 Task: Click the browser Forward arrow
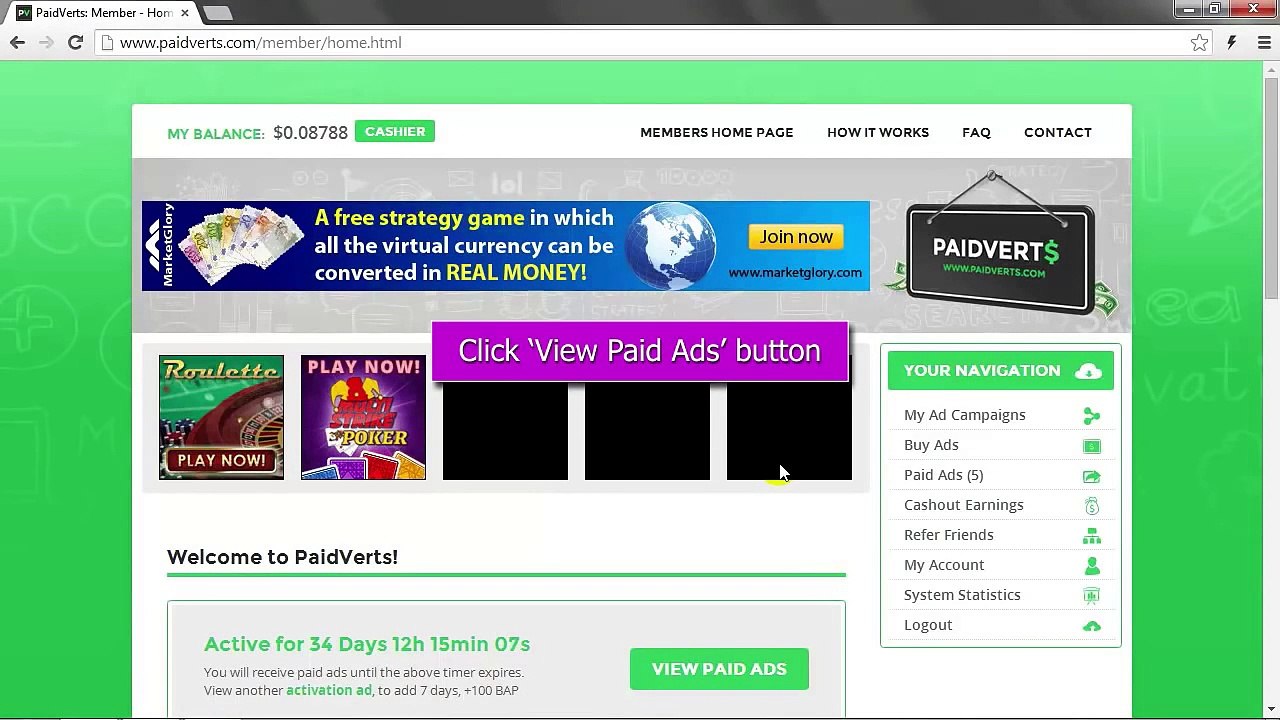point(46,43)
